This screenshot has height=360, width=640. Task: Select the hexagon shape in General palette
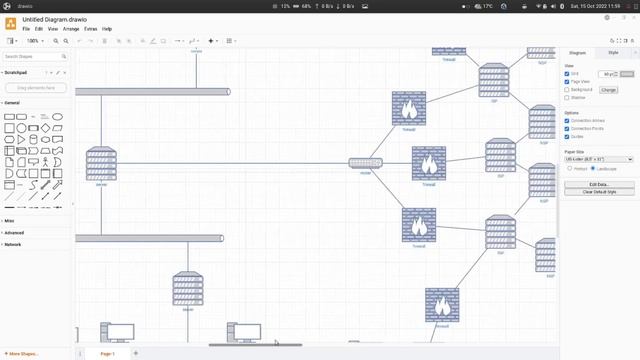[9, 139]
